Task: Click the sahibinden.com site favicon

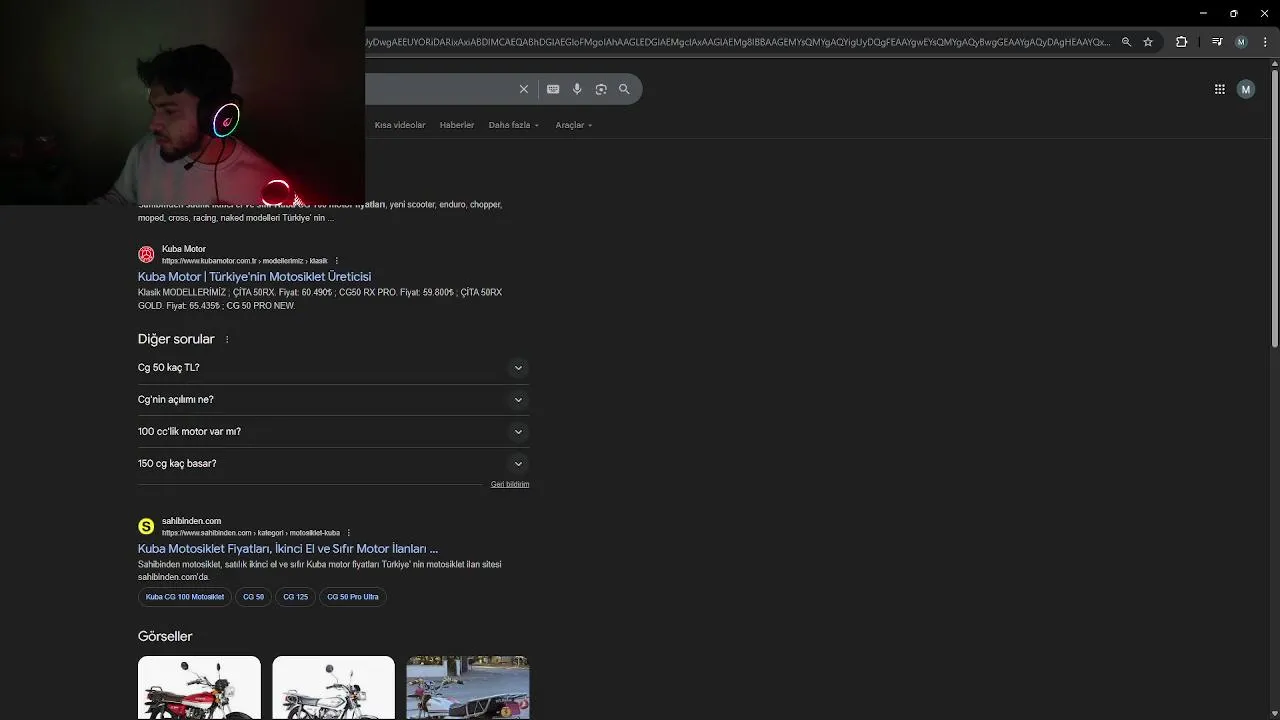Action: 146,526
